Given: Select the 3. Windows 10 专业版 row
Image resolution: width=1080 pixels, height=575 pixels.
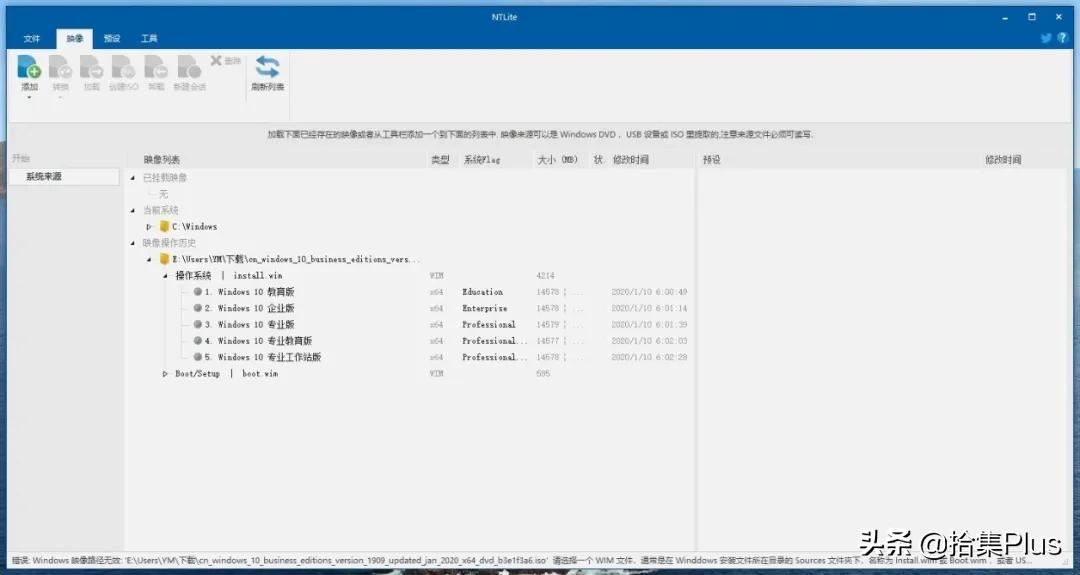Looking at the screenshot, I should click(x=410, y=324).
